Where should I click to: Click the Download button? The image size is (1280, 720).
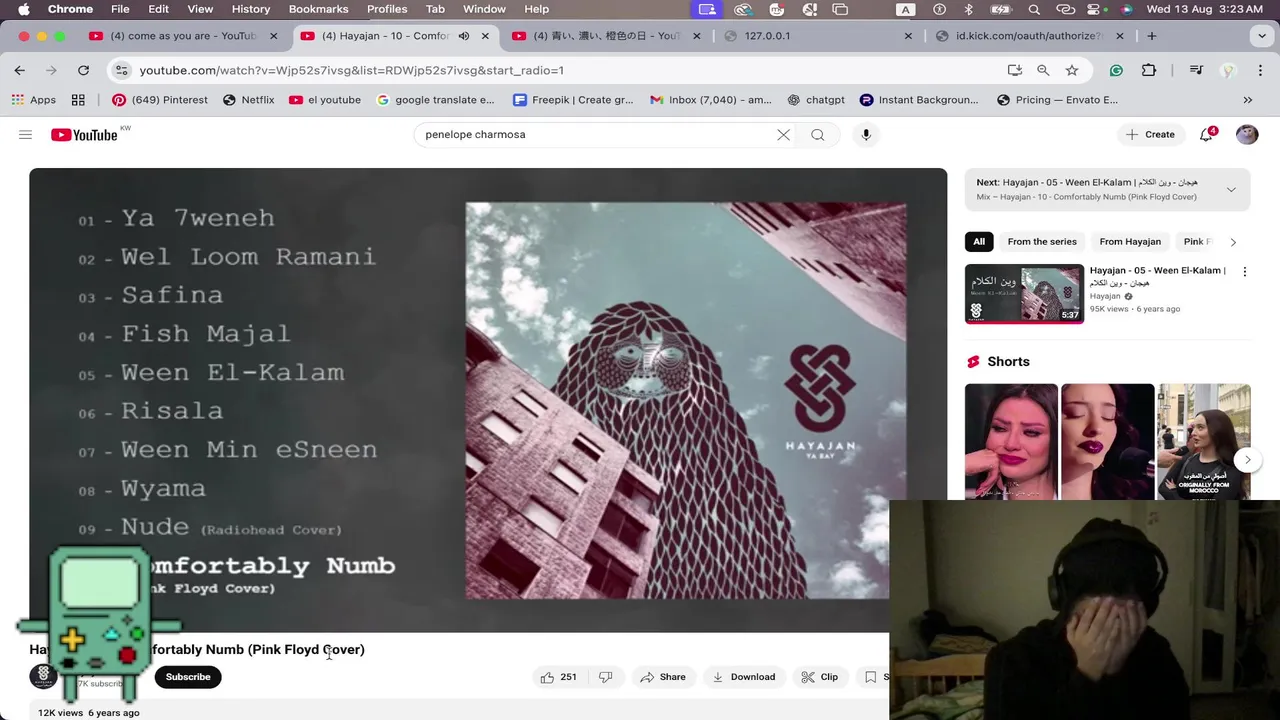744,677
